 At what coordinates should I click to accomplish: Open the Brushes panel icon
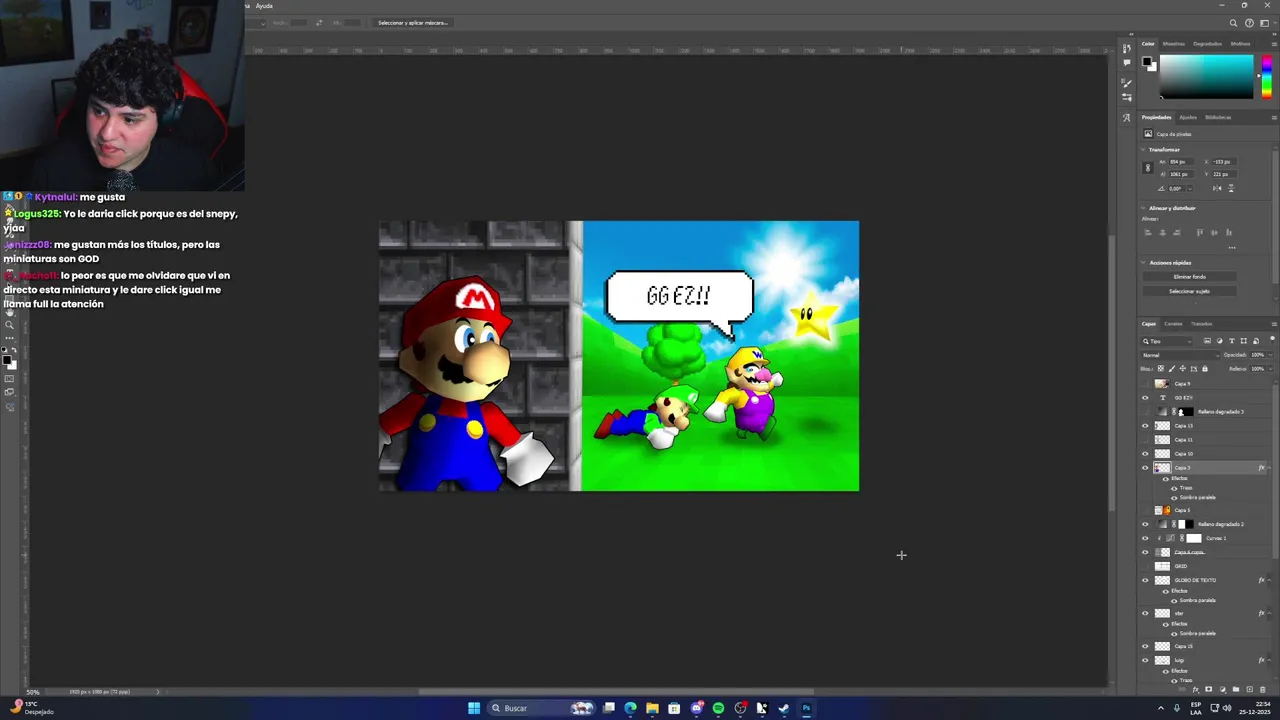1127,83
